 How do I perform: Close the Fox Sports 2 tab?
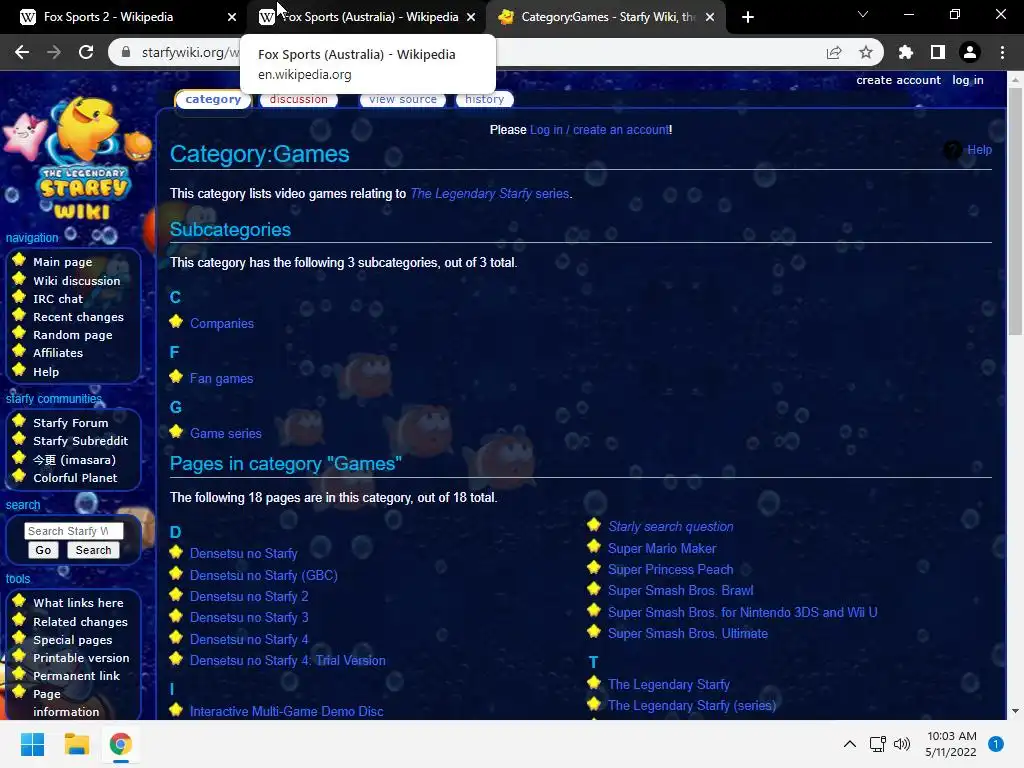(x=232, y=17)
